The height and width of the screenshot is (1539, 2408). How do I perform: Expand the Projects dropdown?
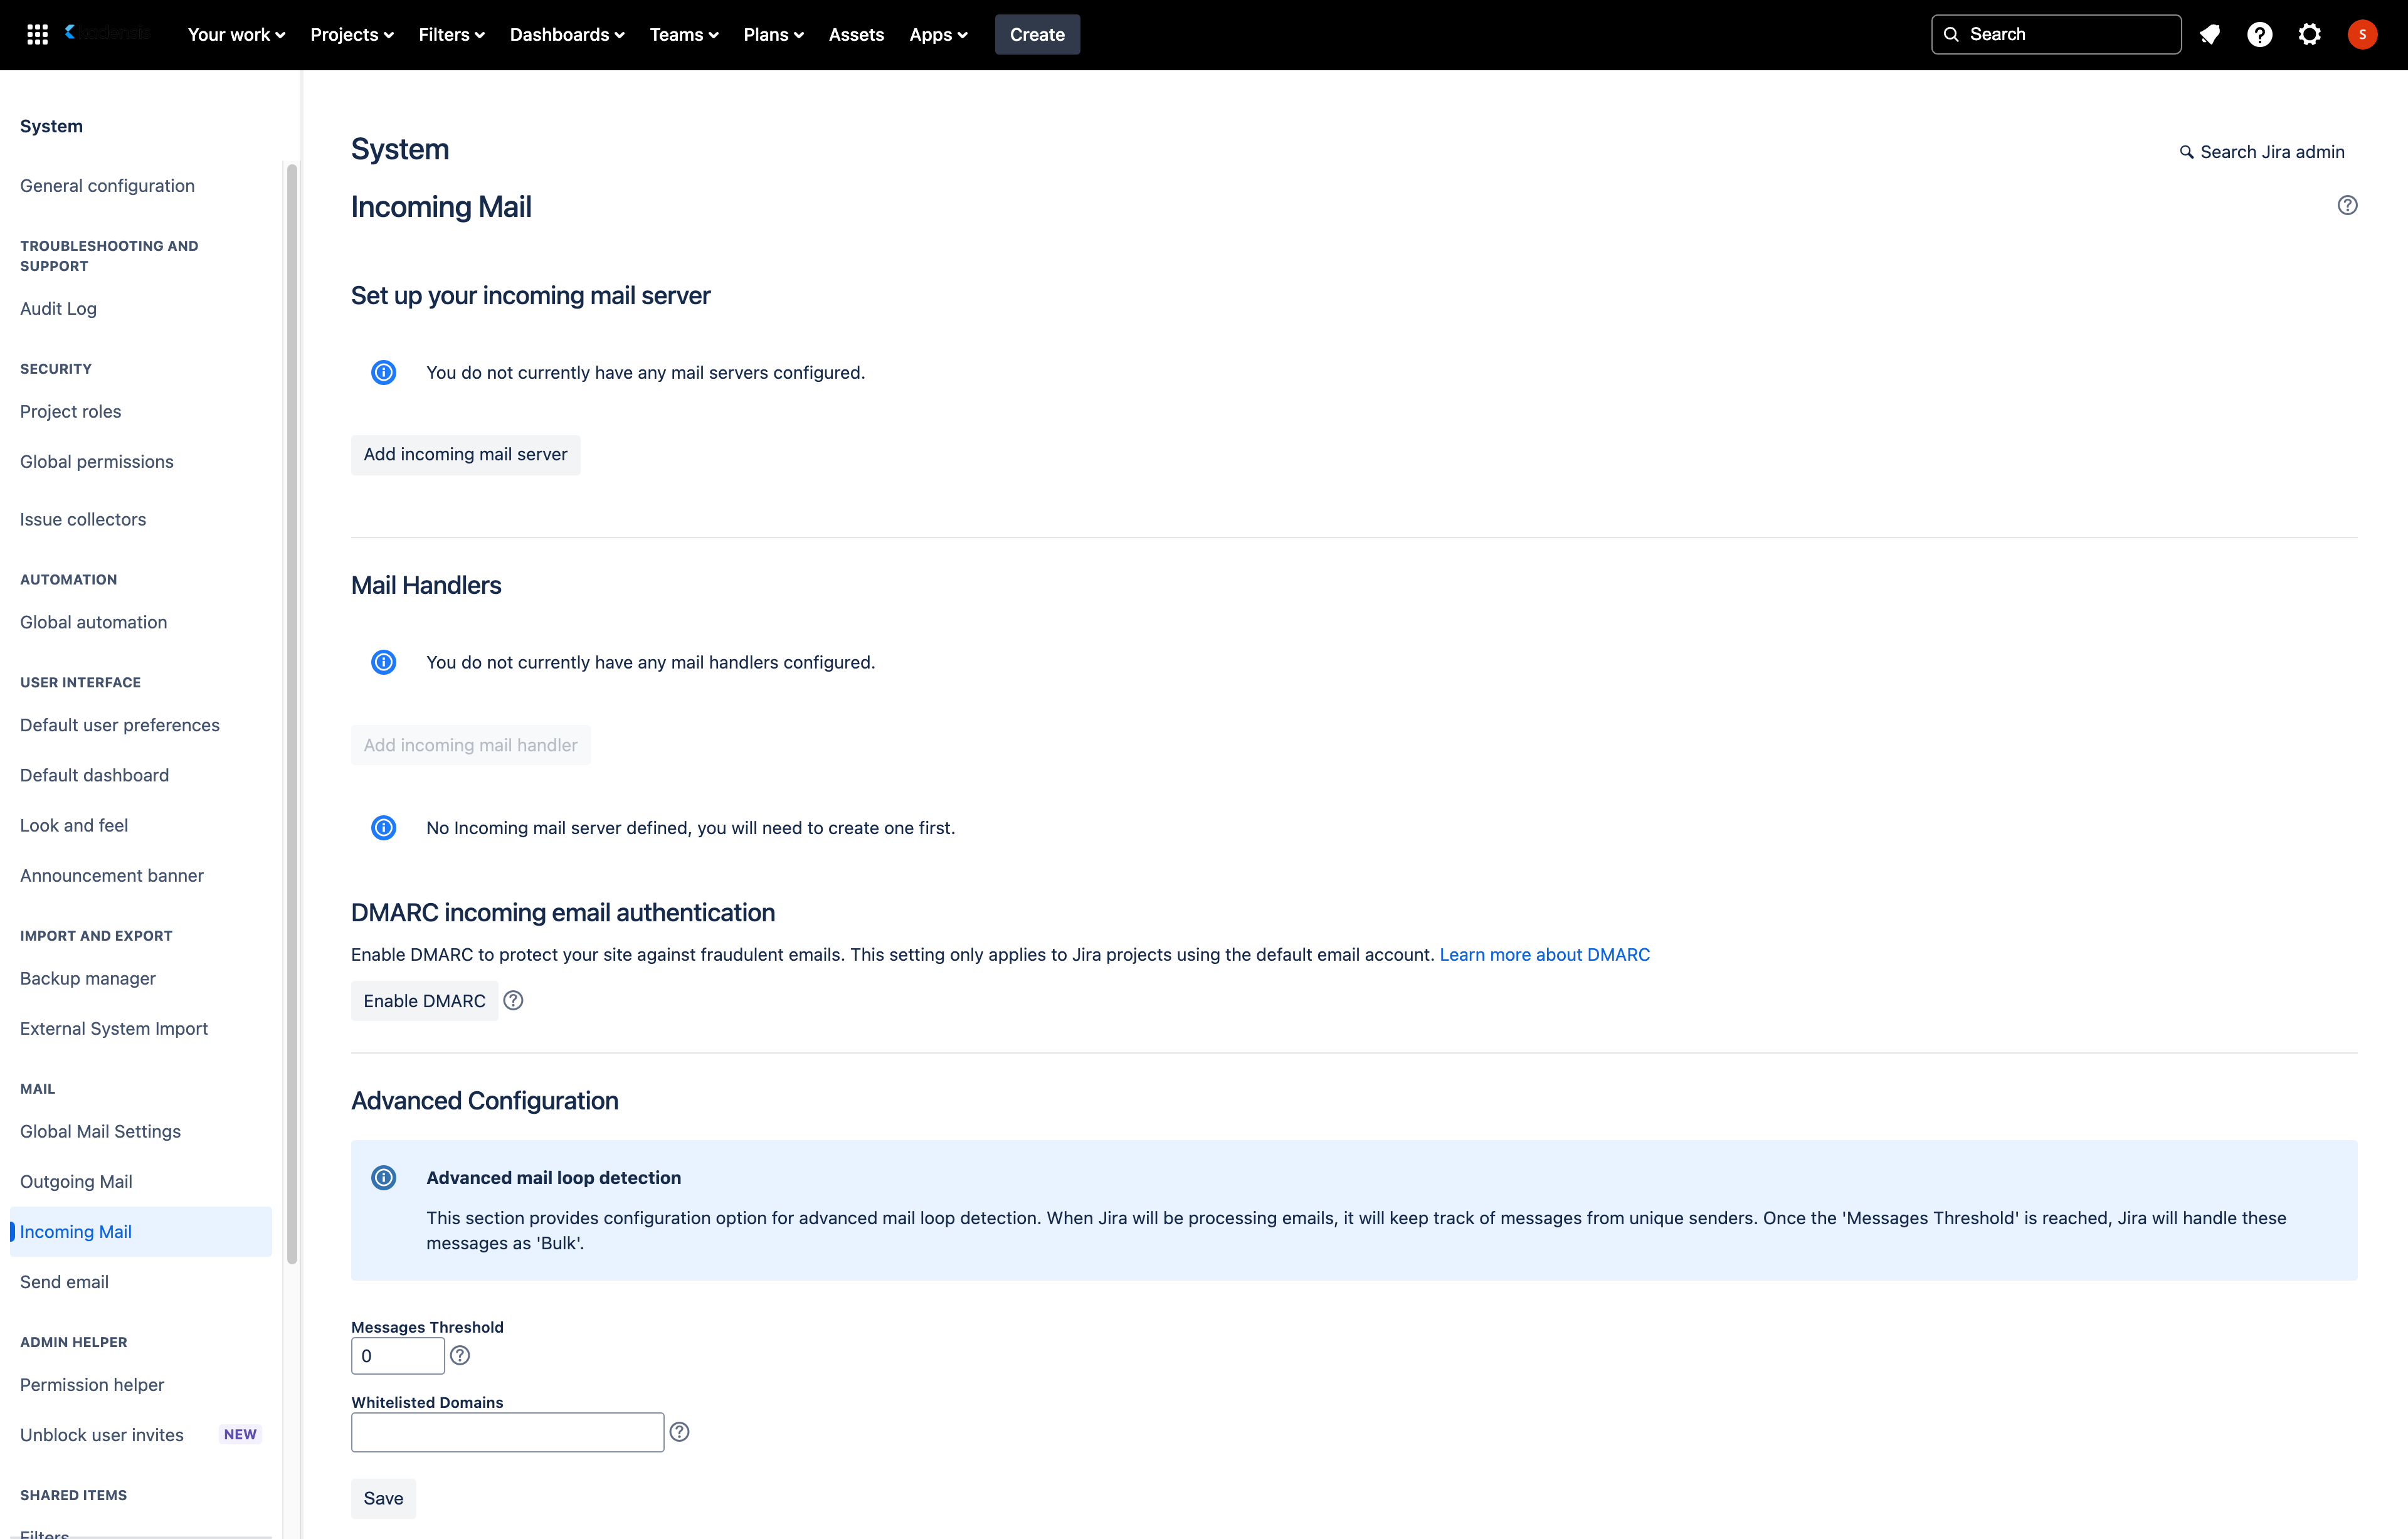pyautogui.click(x=352, y=35)
